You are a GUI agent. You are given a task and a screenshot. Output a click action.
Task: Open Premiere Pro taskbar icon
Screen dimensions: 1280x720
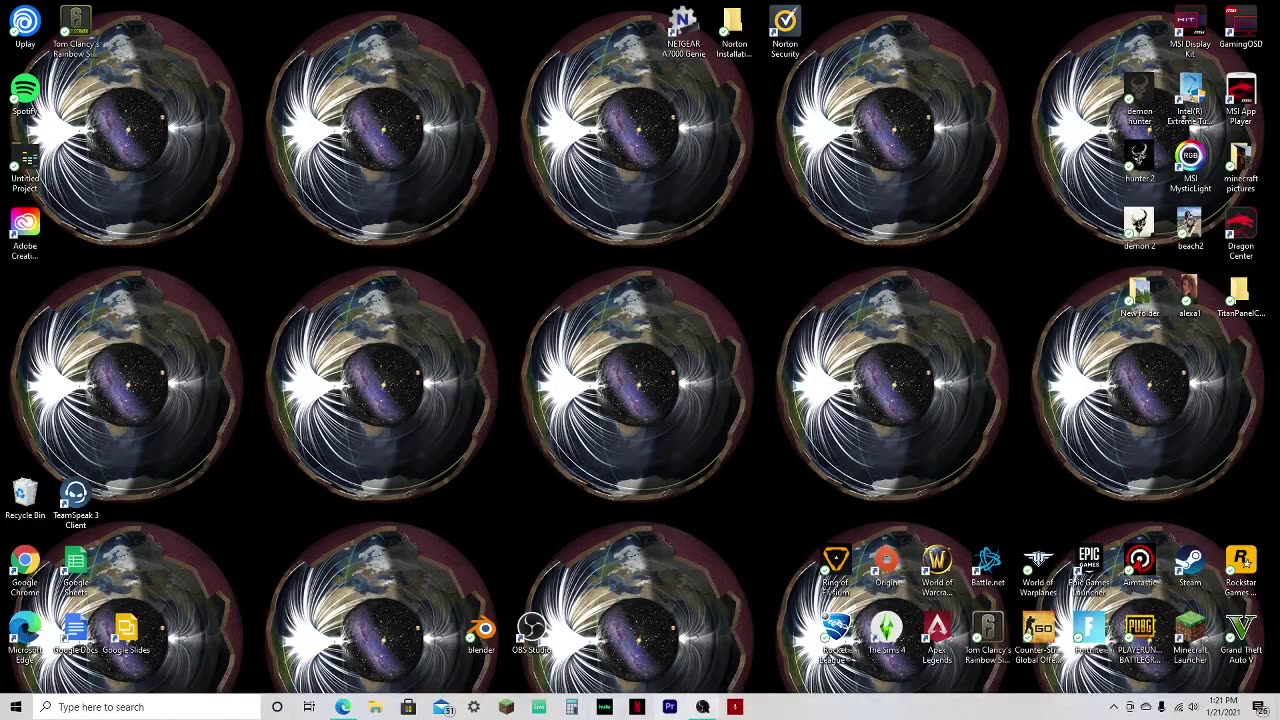670,707
